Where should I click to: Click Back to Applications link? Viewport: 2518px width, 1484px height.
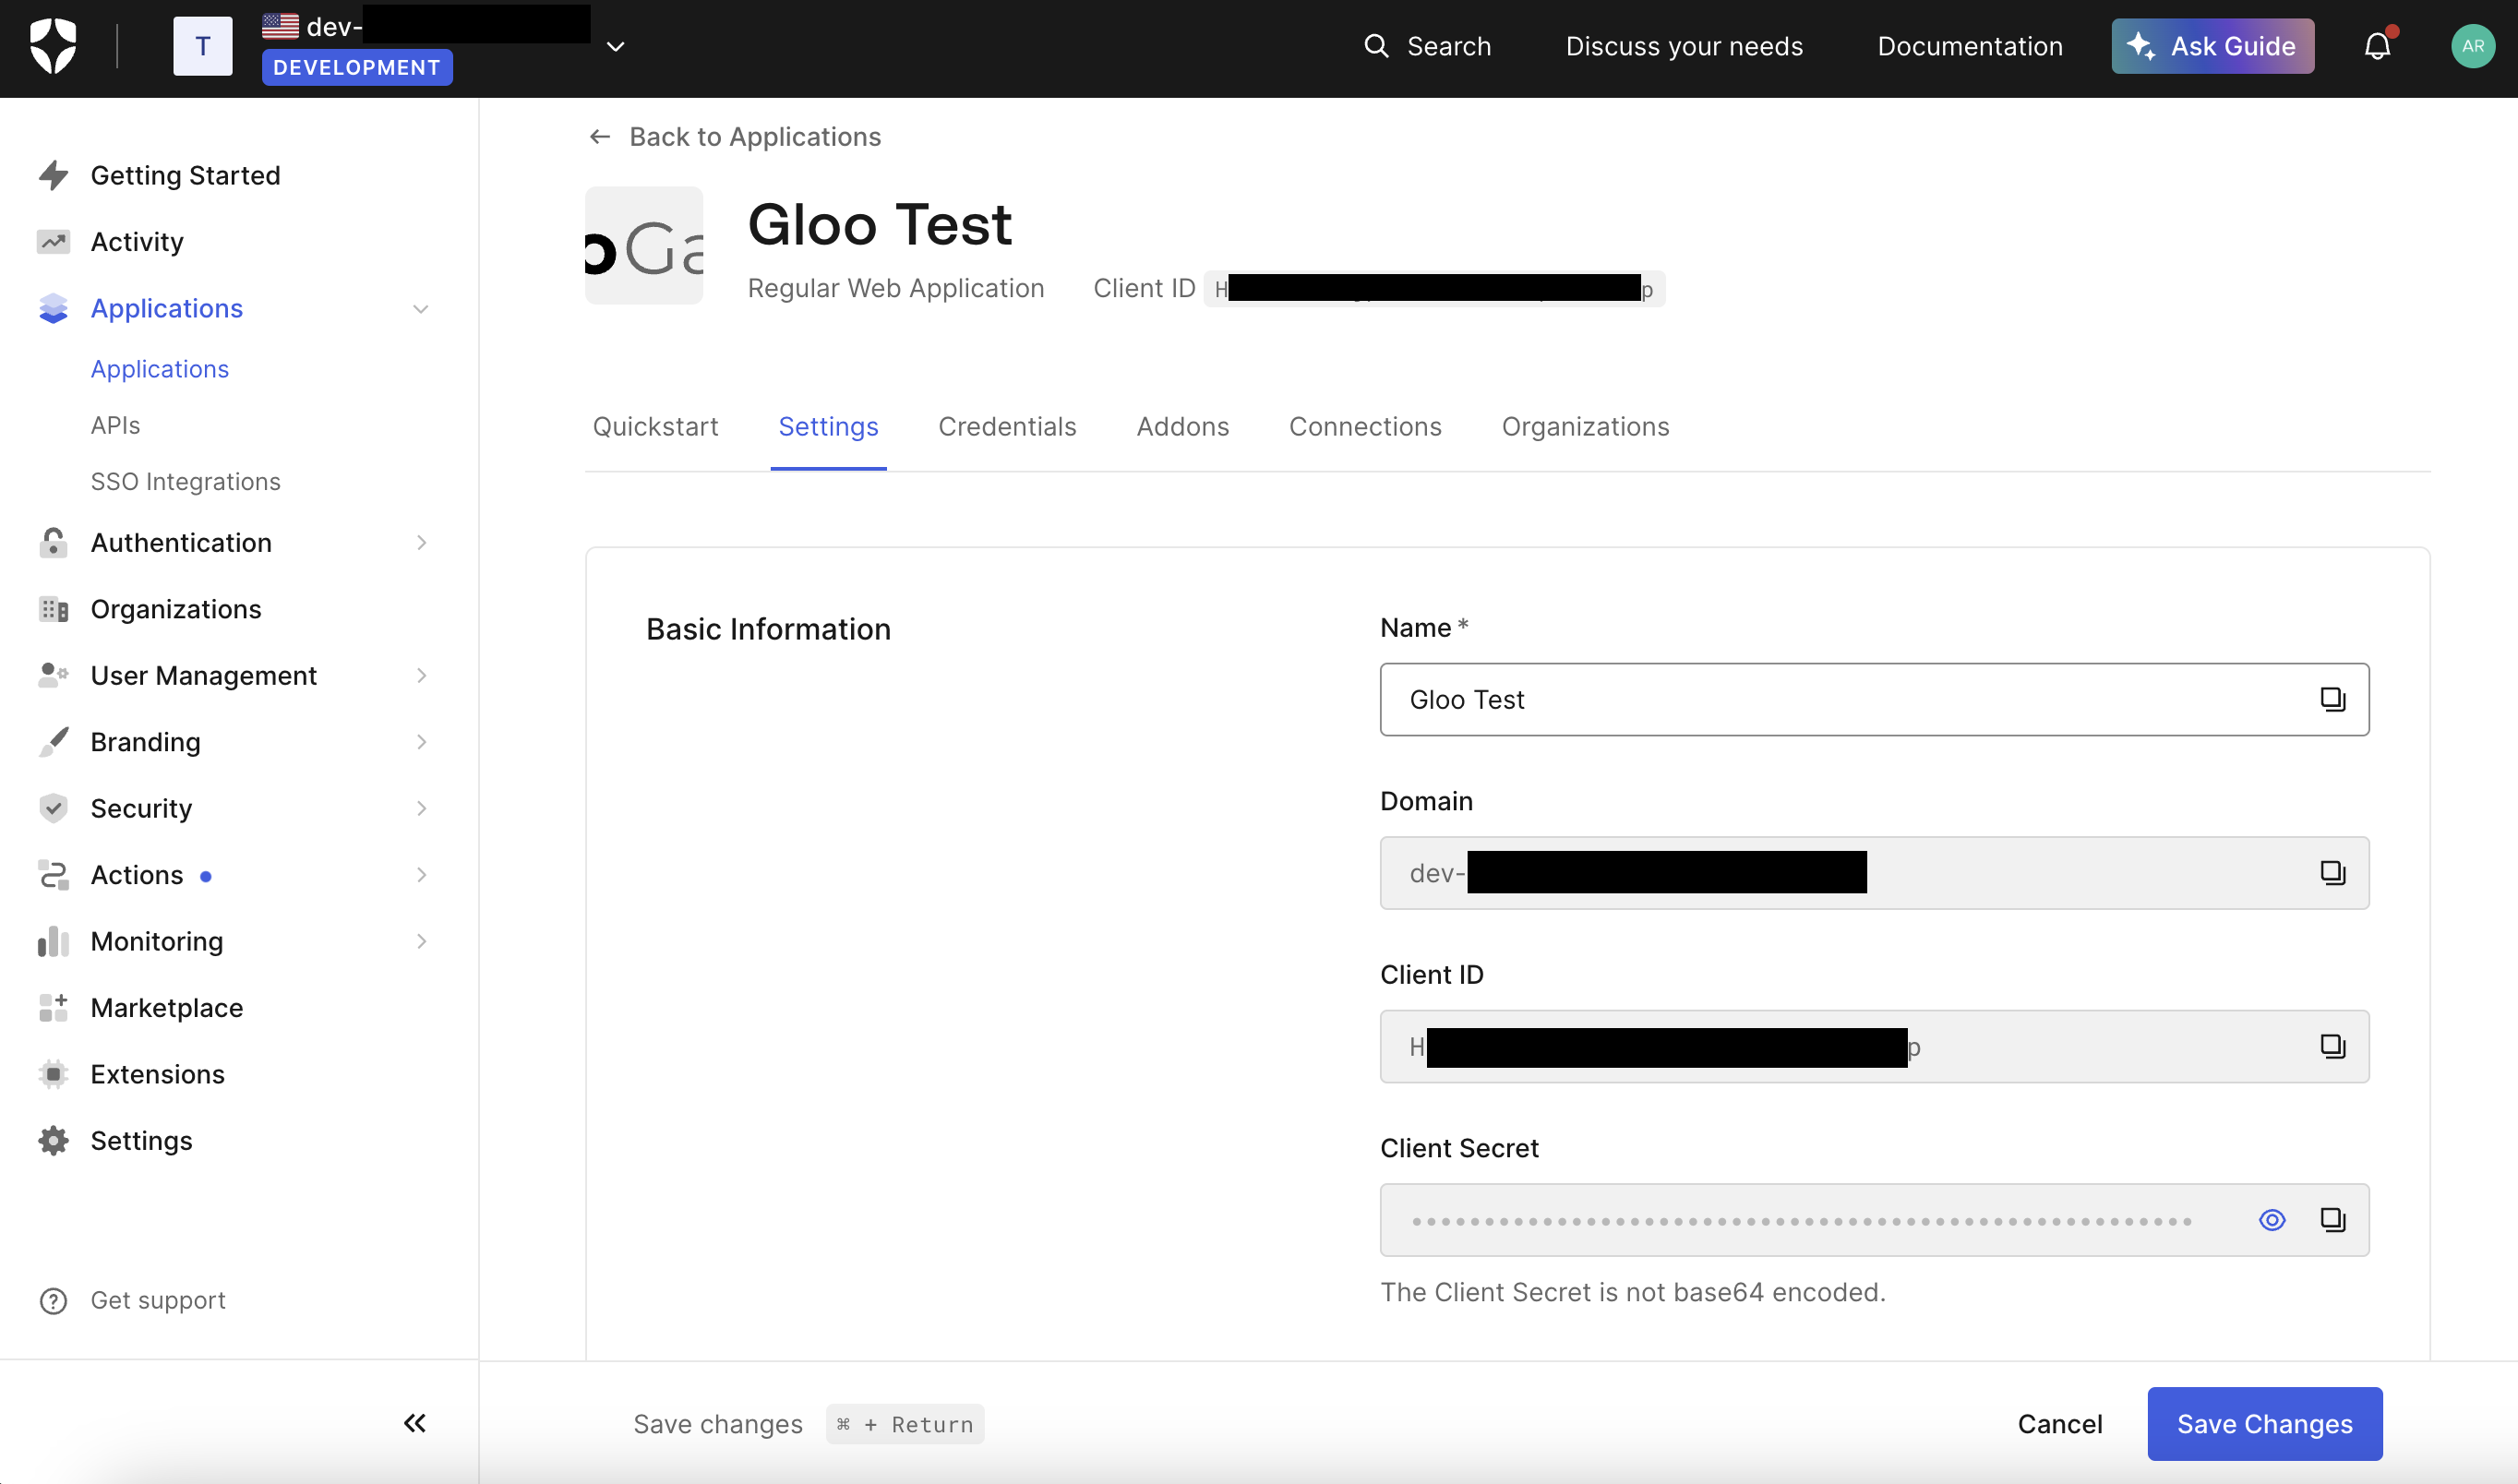[x=733, y=134]
